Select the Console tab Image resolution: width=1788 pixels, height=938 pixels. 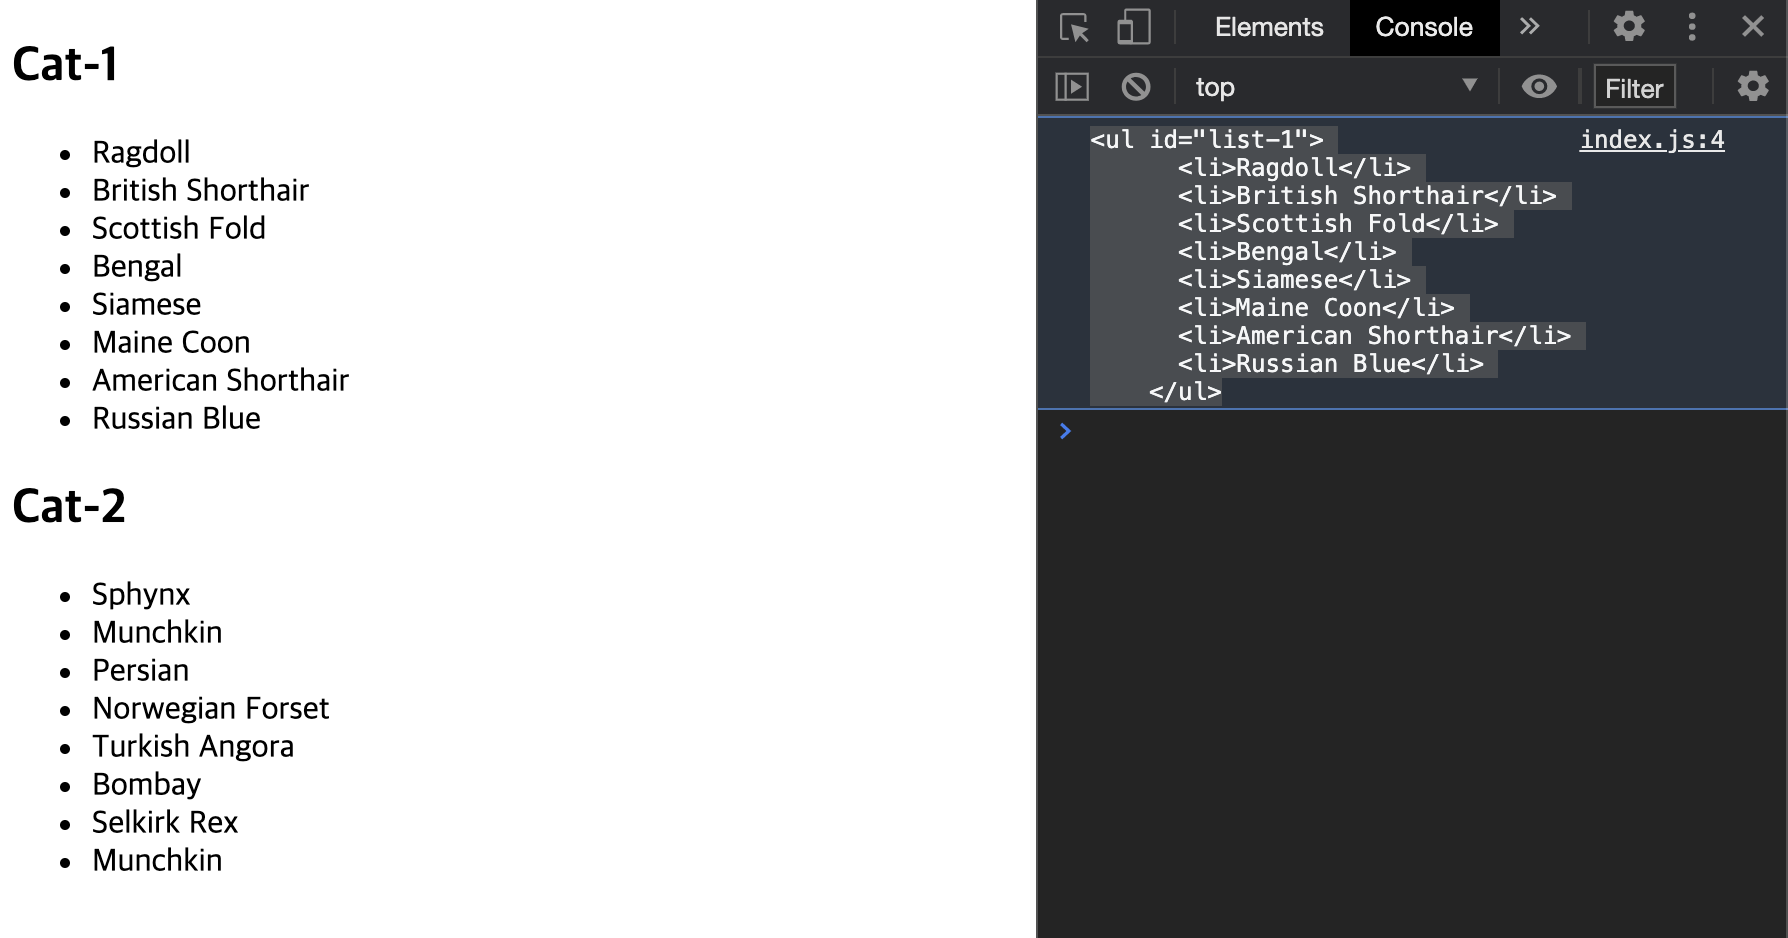1424,27
